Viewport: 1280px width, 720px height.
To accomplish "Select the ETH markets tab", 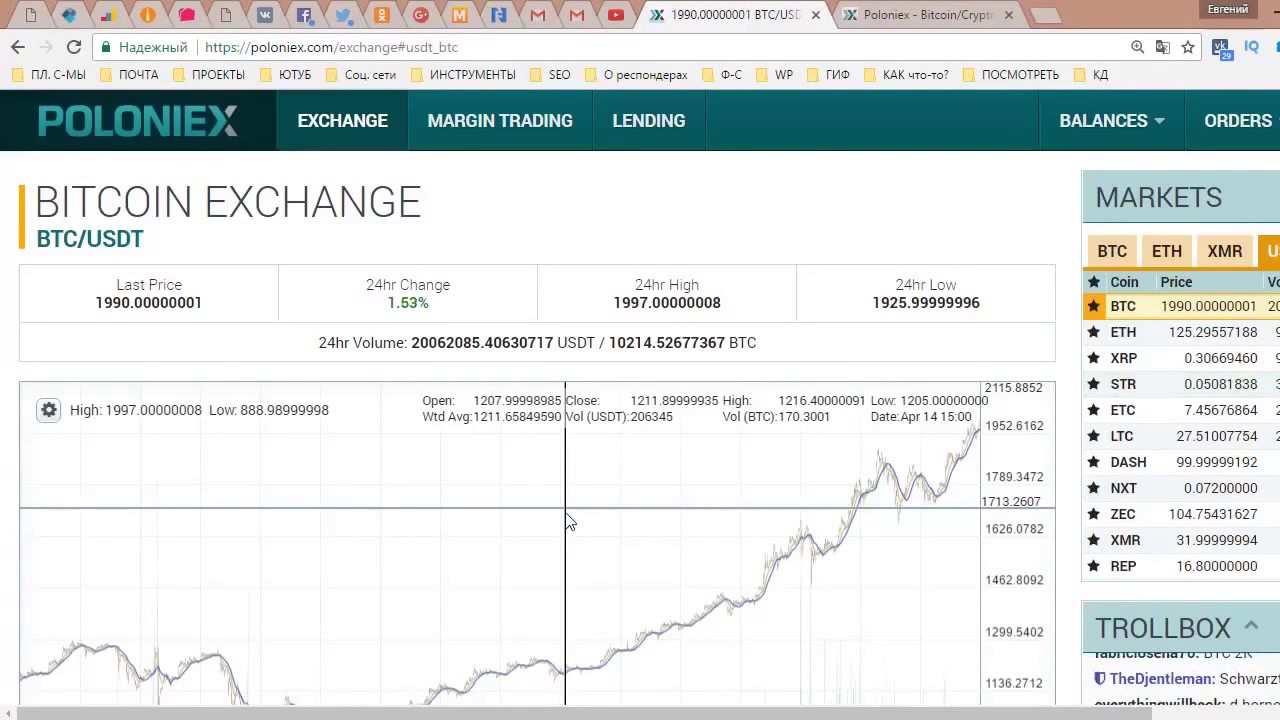I will click(1167, 251).
